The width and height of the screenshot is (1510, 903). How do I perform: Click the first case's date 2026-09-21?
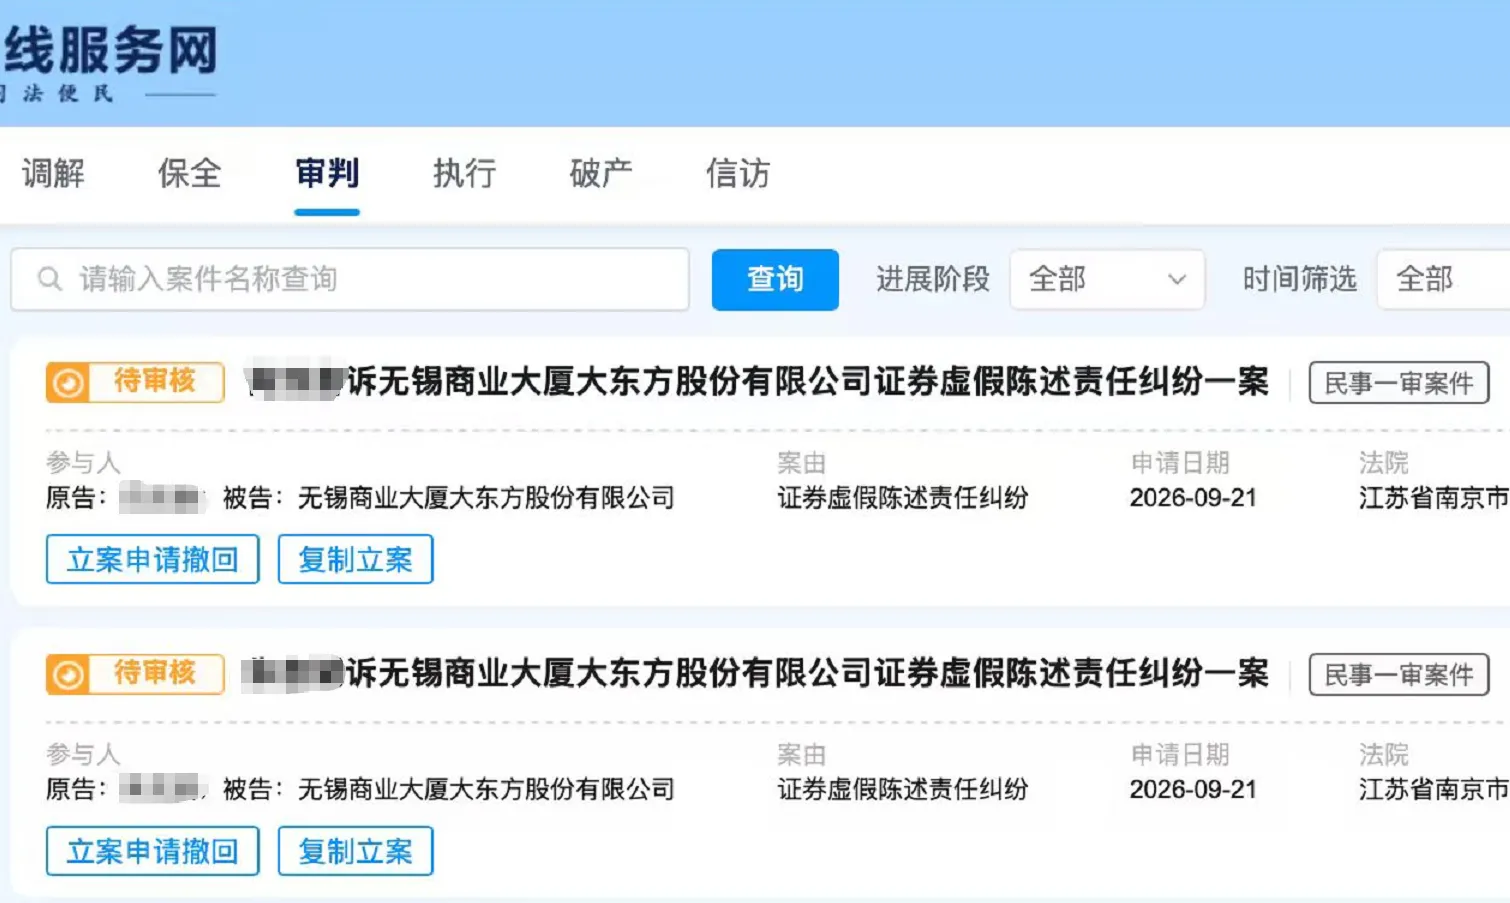click(1193, 497)
